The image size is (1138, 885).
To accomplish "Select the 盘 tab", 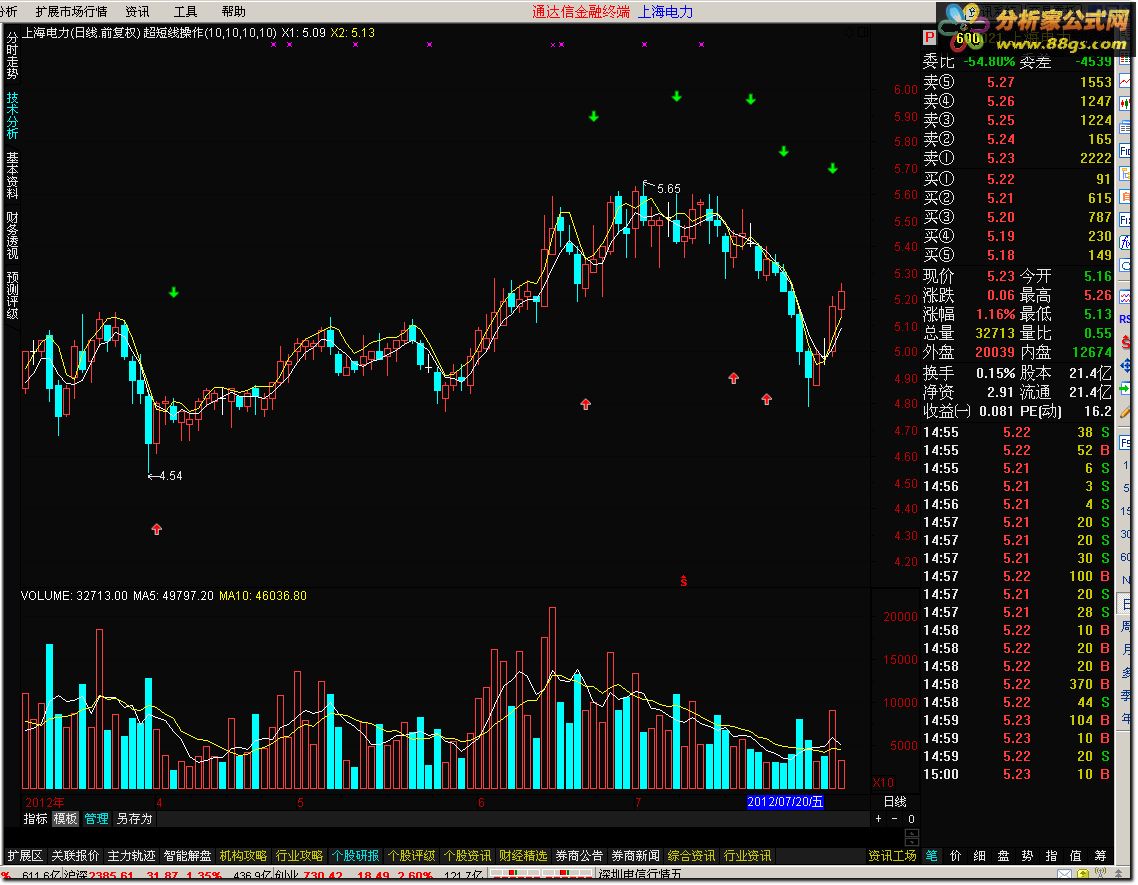I will click(1004, 856).
